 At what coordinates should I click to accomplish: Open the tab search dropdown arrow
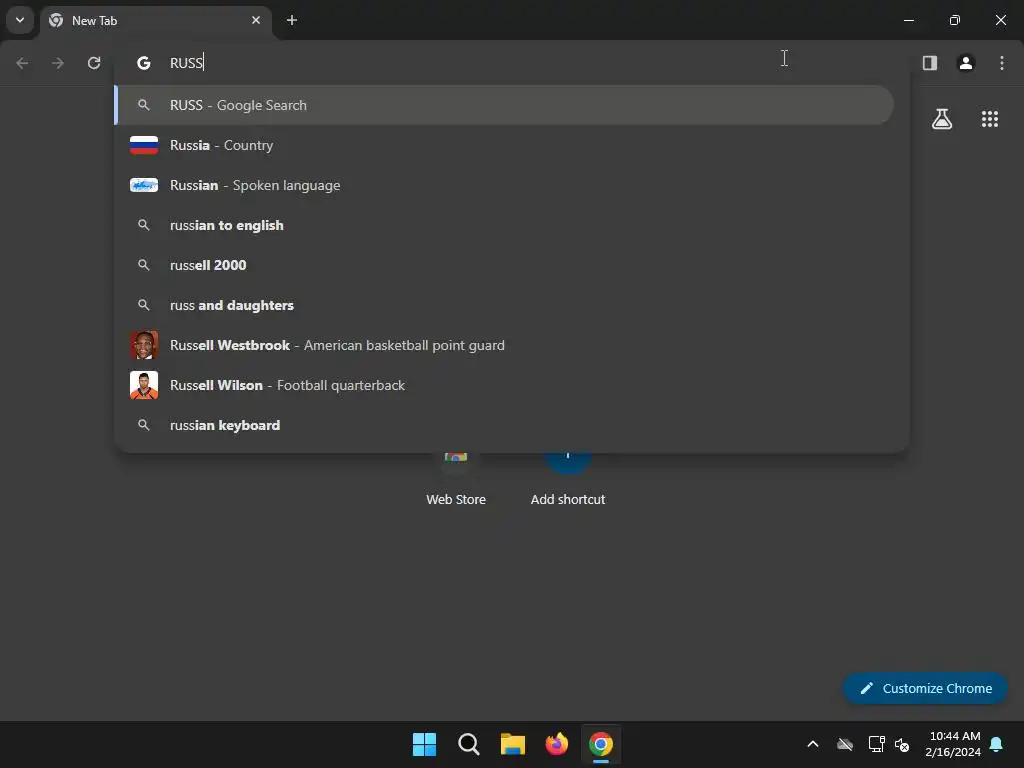20,20
